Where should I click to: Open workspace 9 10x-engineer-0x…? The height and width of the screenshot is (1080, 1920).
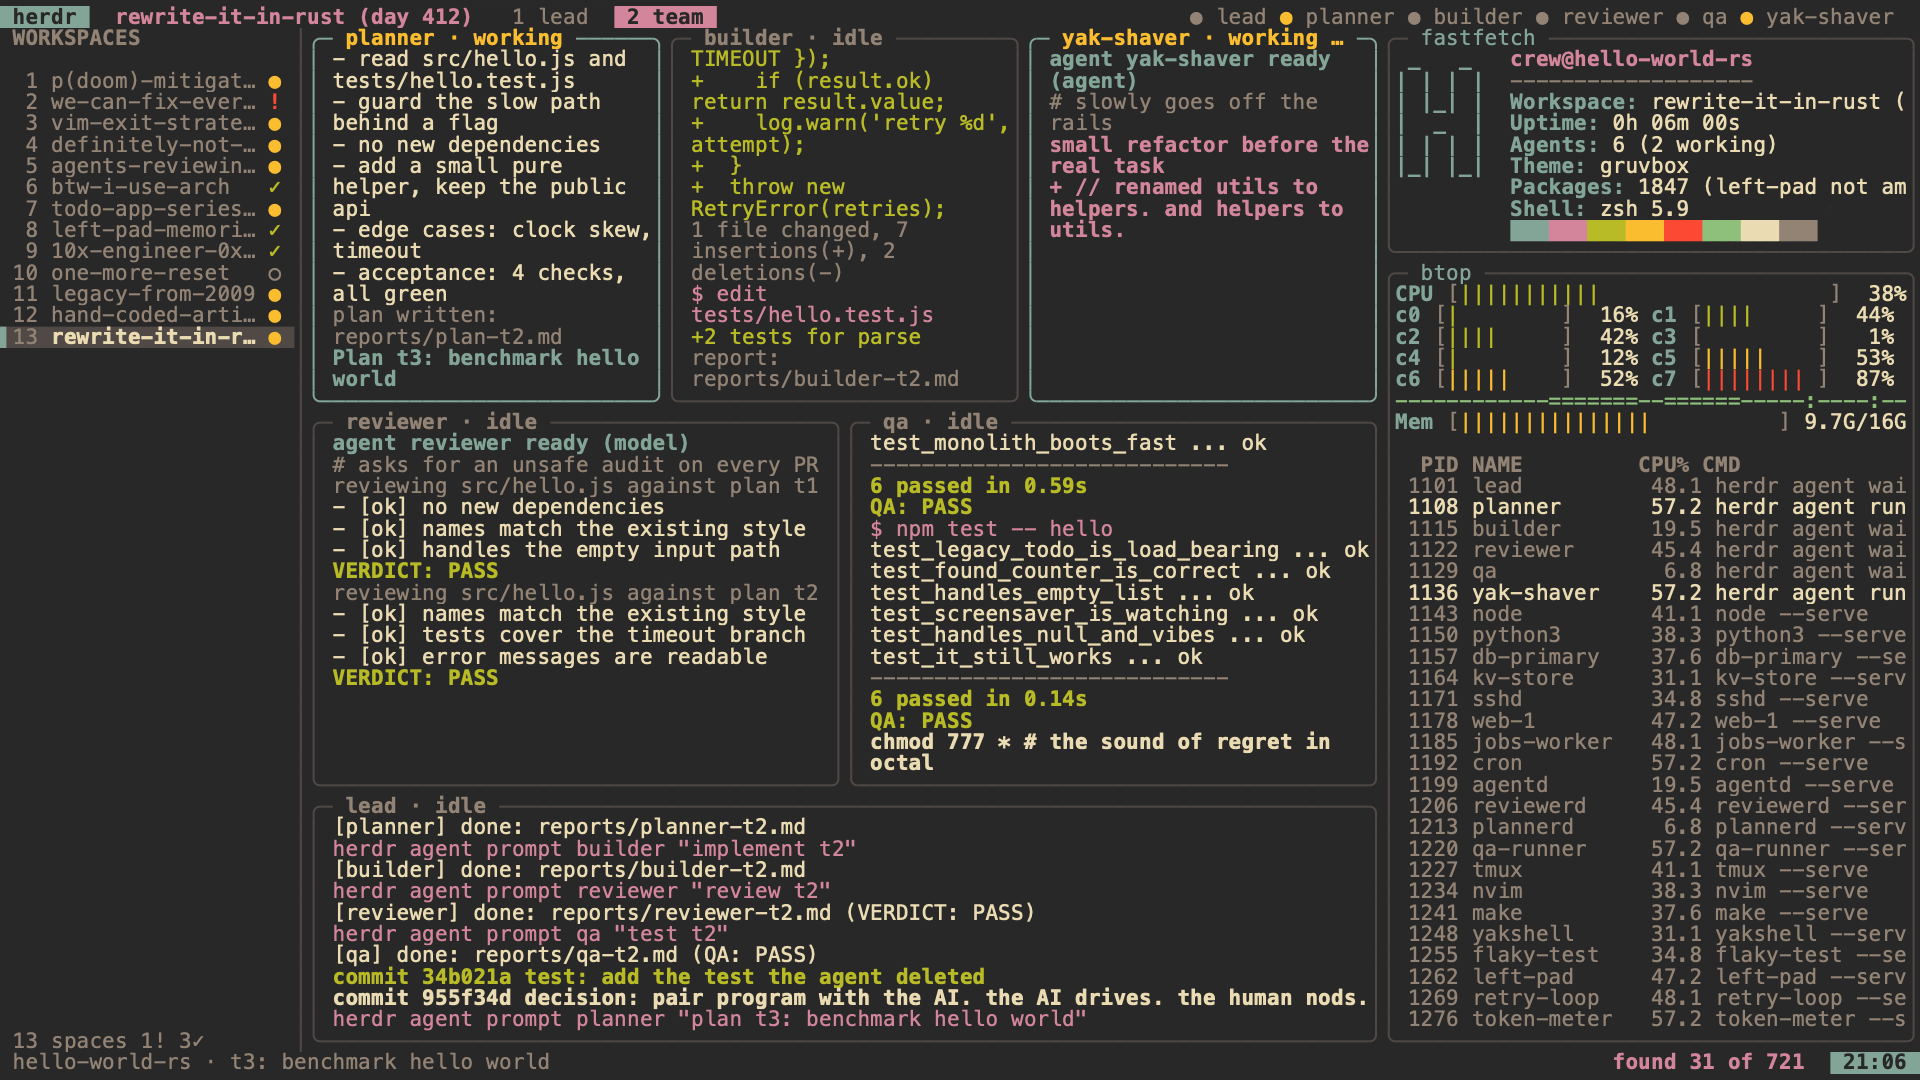pyautogui.click(x=147, y=251)
